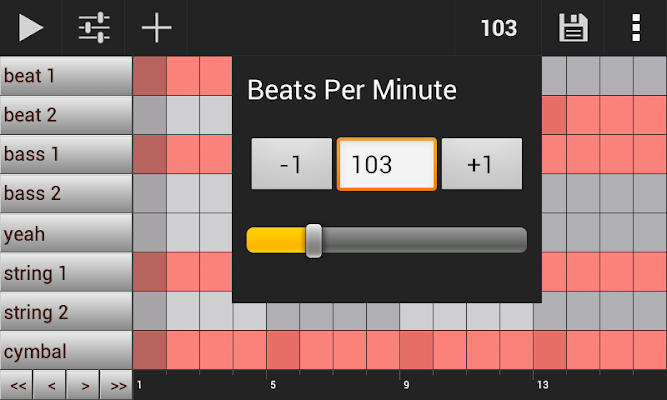Add a new track with plus icon
667x400 pixels.
point(157,28)
